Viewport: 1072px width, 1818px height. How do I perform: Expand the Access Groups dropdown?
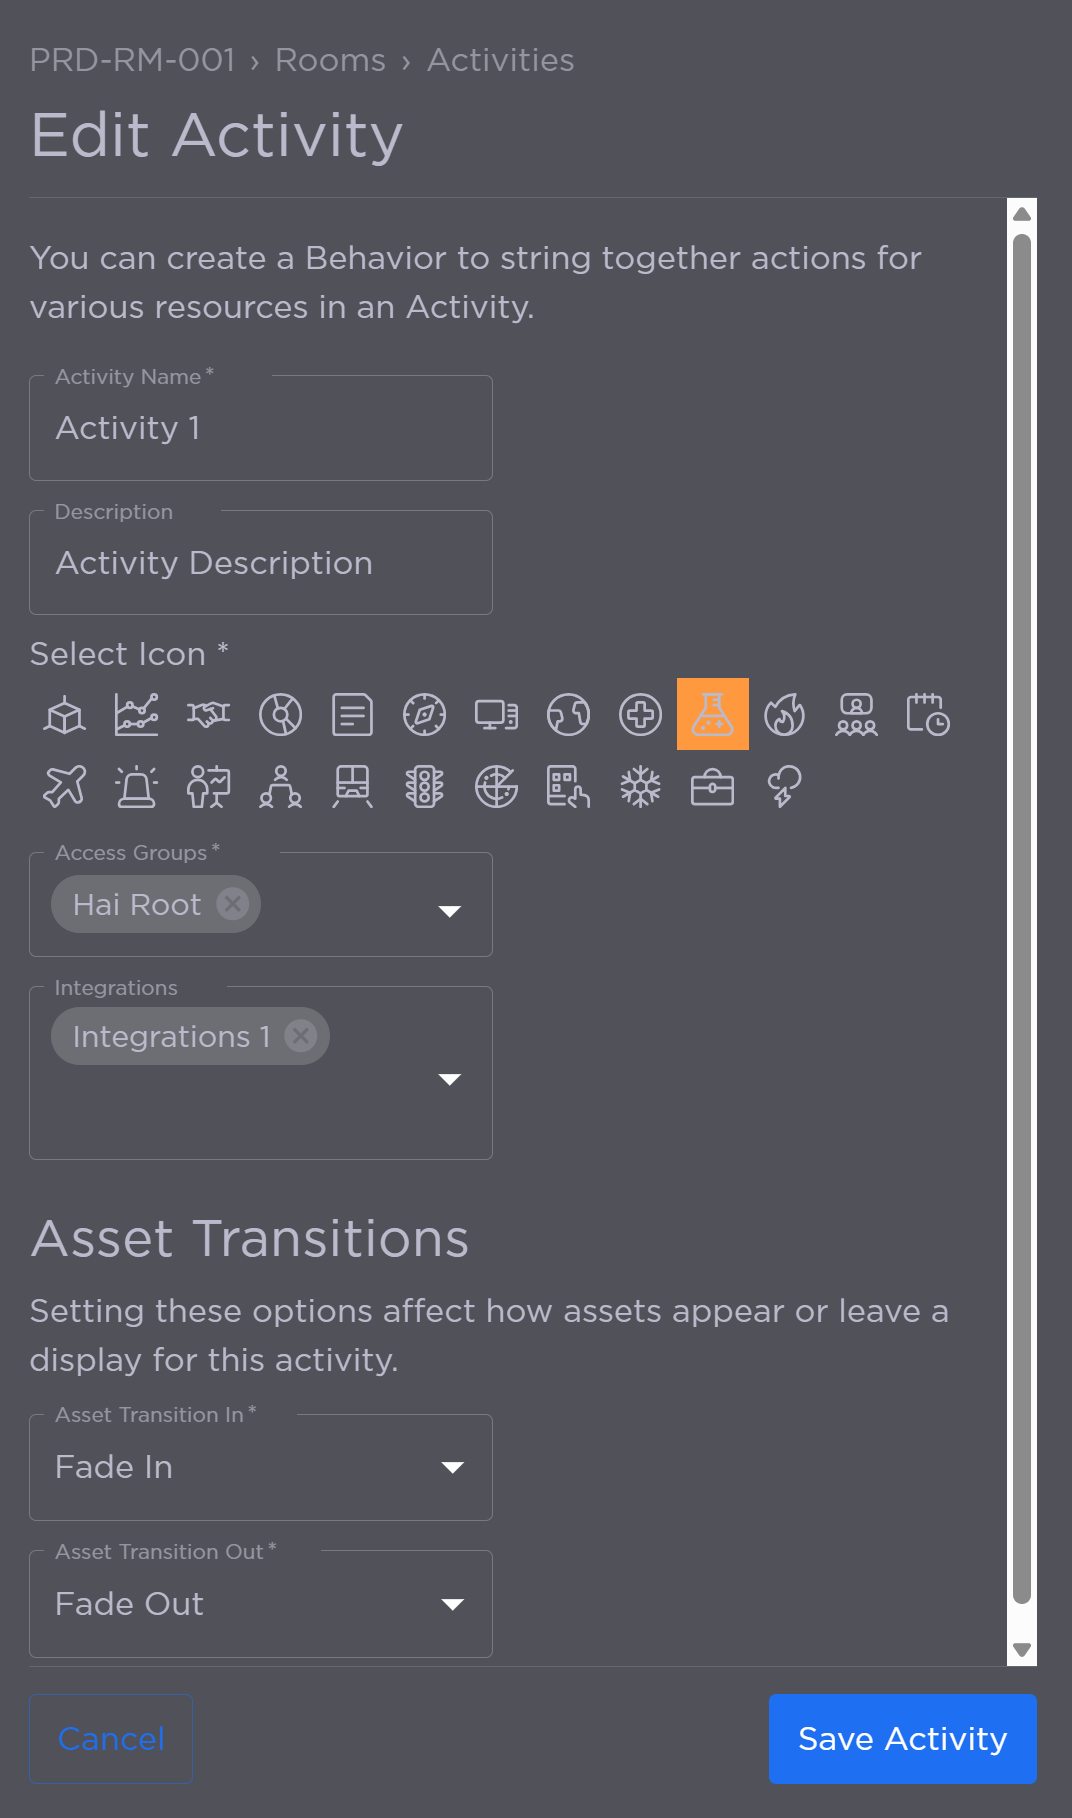click(x=451, y=911)
